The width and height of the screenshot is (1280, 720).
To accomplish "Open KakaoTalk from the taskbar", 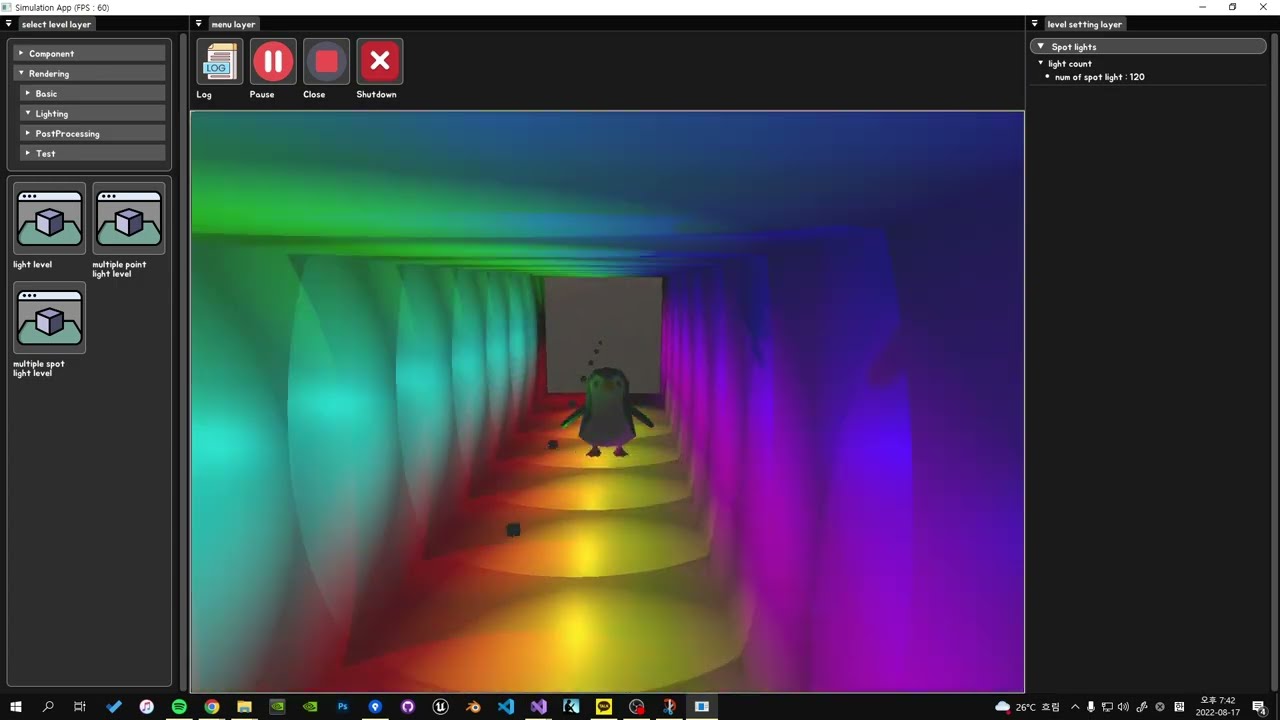I will (x=604, y=706).
